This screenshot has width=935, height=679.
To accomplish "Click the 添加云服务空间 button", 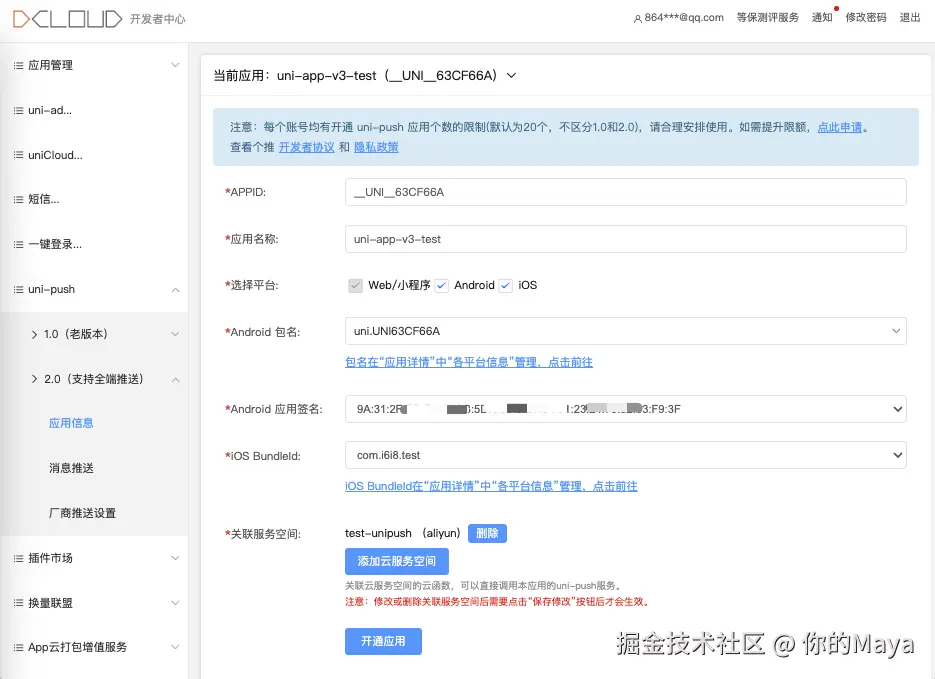I will [397, 561].
